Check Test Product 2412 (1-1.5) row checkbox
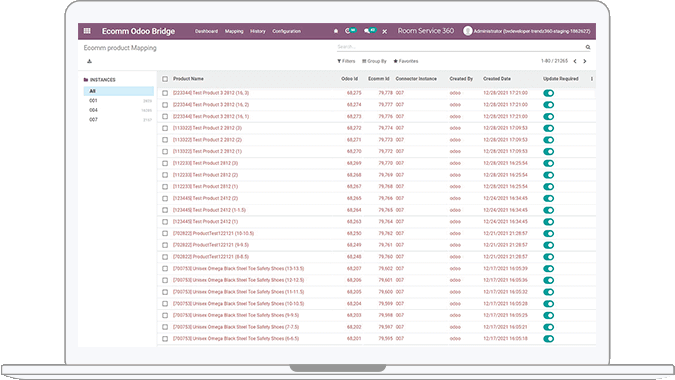The image size is (675, 380). pos(165,210)
